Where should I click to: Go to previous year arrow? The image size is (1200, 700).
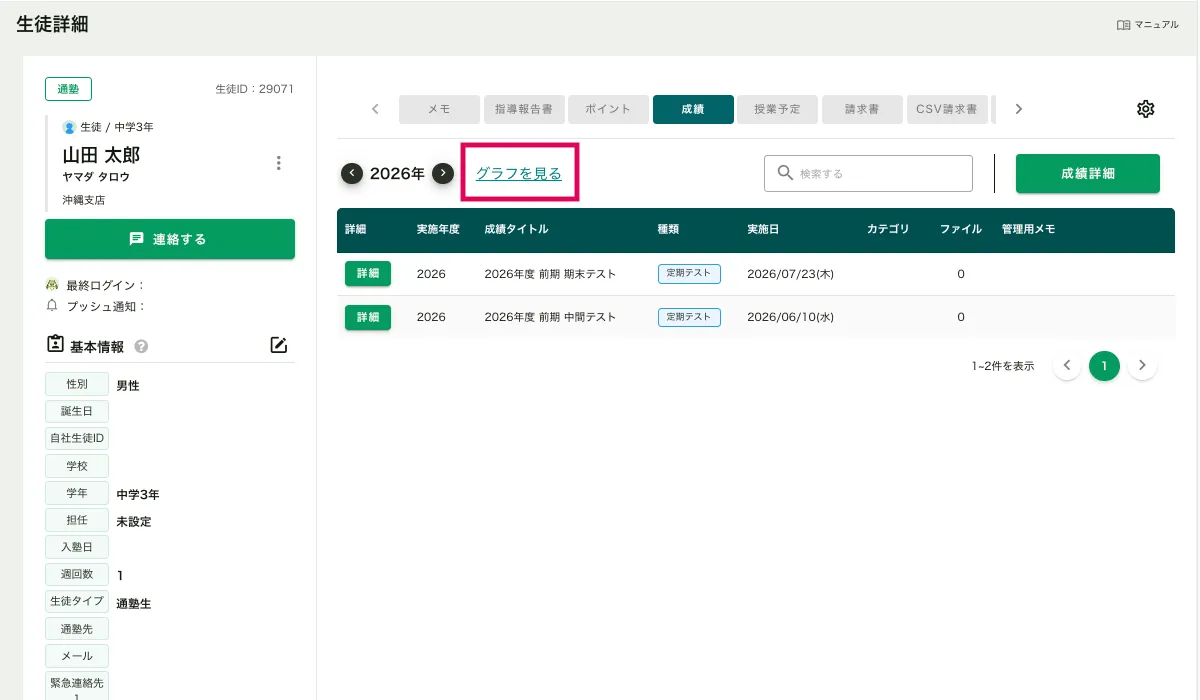[x=352, y=173]
